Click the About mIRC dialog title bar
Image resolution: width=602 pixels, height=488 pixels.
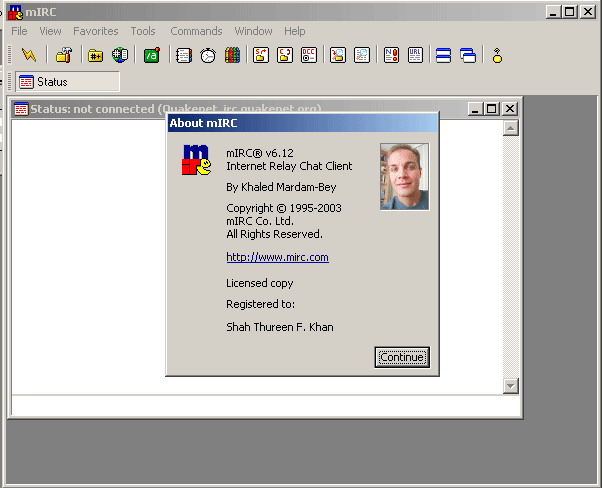[303, 123]
